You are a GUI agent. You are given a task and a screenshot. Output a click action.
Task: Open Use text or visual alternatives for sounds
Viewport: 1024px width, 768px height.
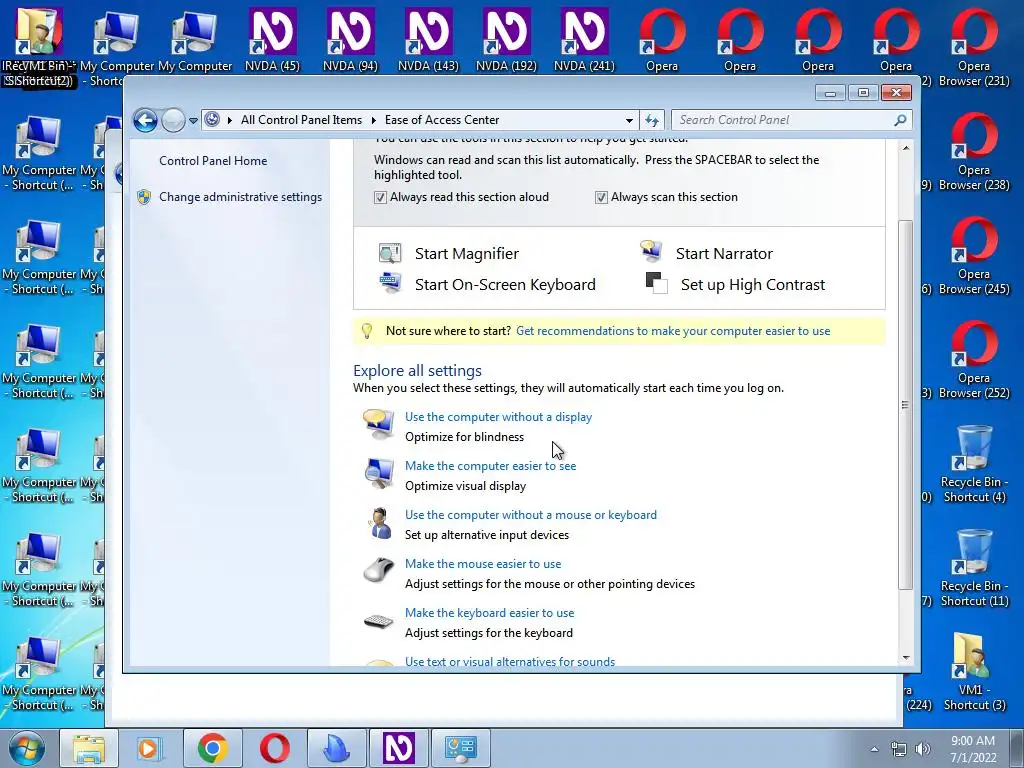(510, 661)
